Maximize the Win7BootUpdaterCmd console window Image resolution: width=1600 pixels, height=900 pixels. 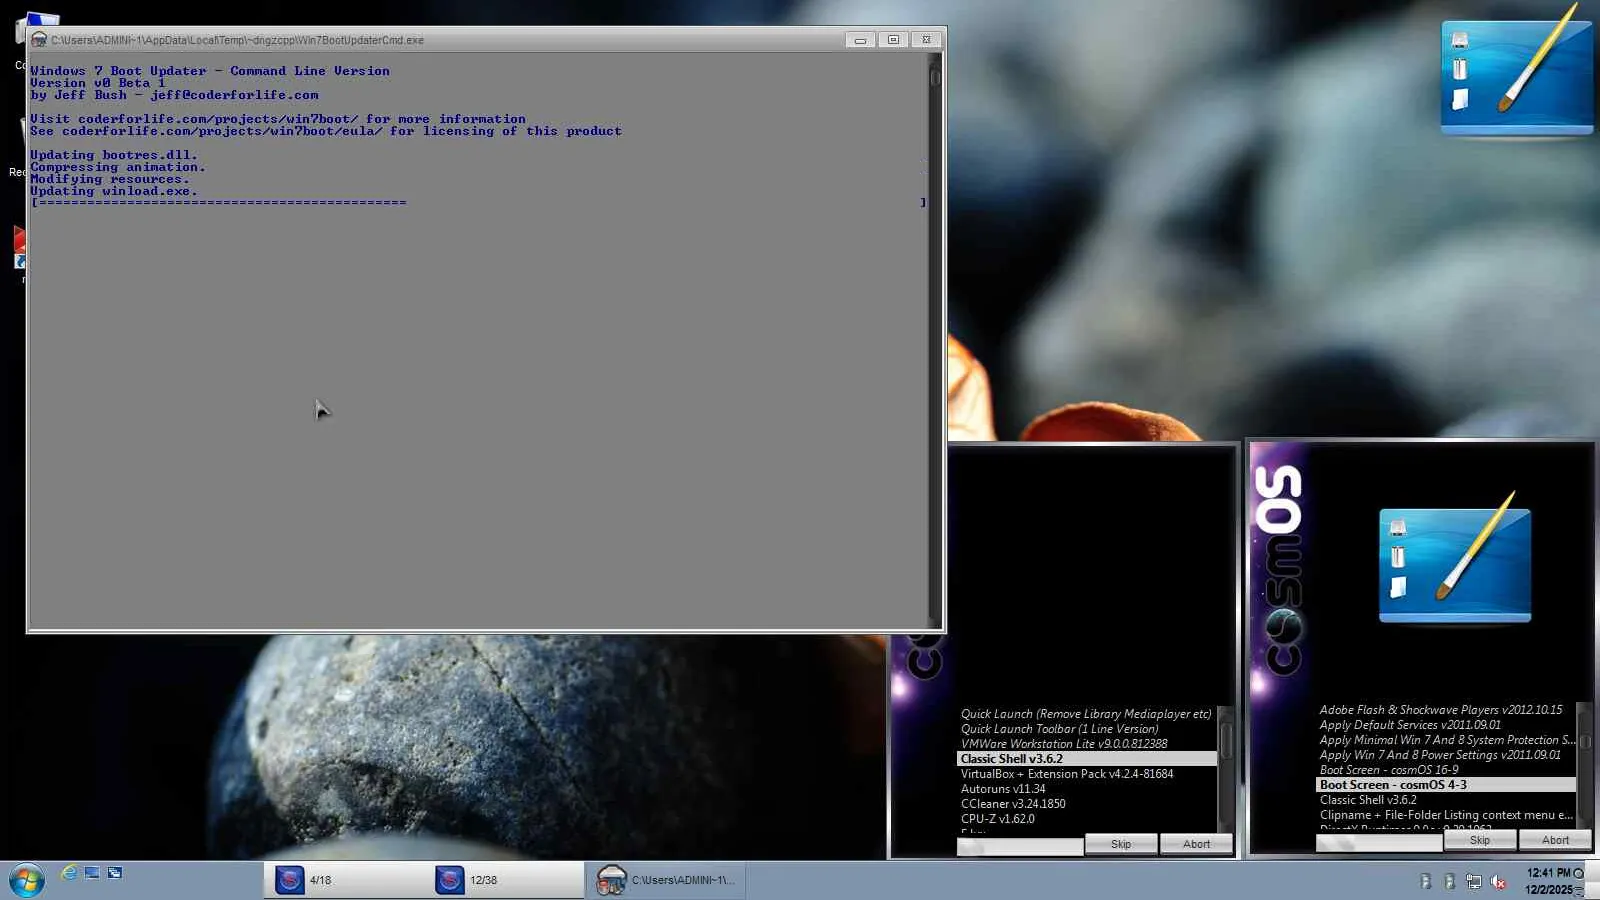coord(893,40)
